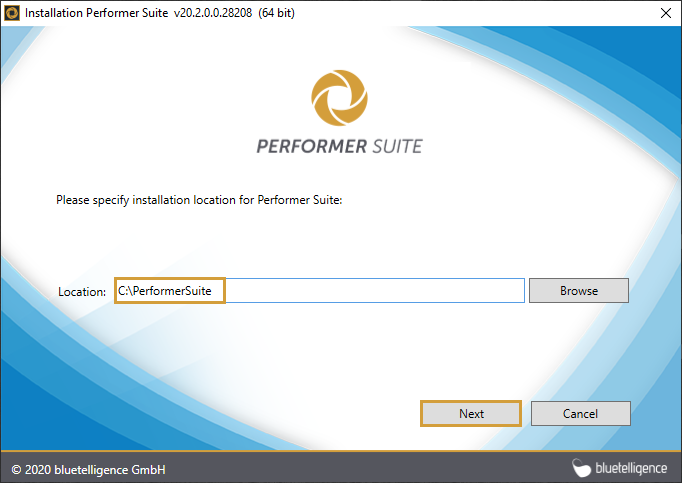Click the word SUITE in the wordmark
682x483 pixels.
[391, 146]
